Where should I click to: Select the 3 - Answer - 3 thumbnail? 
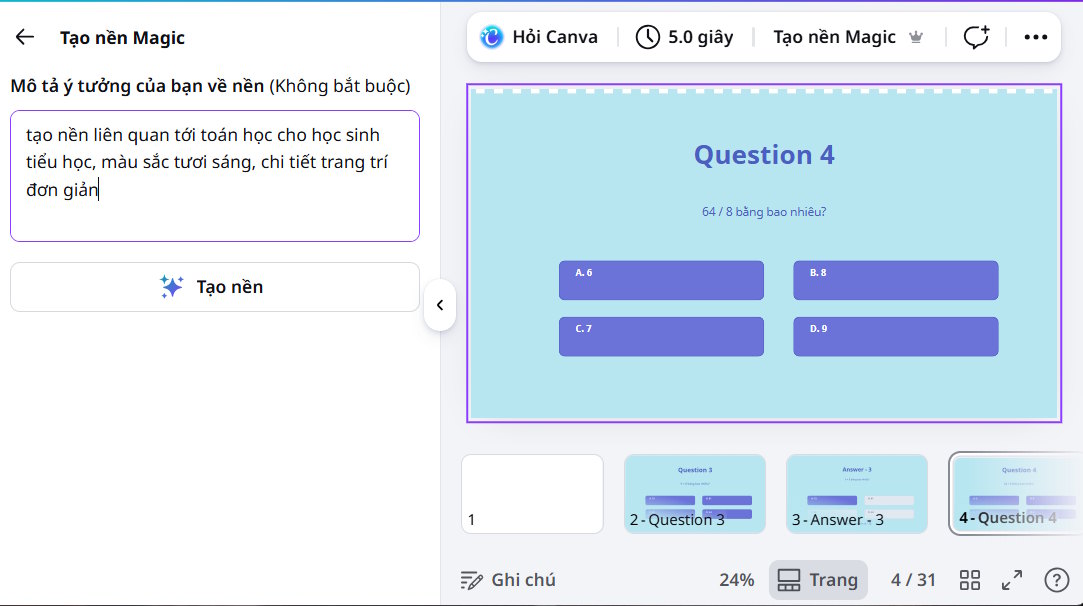point(857,493)
